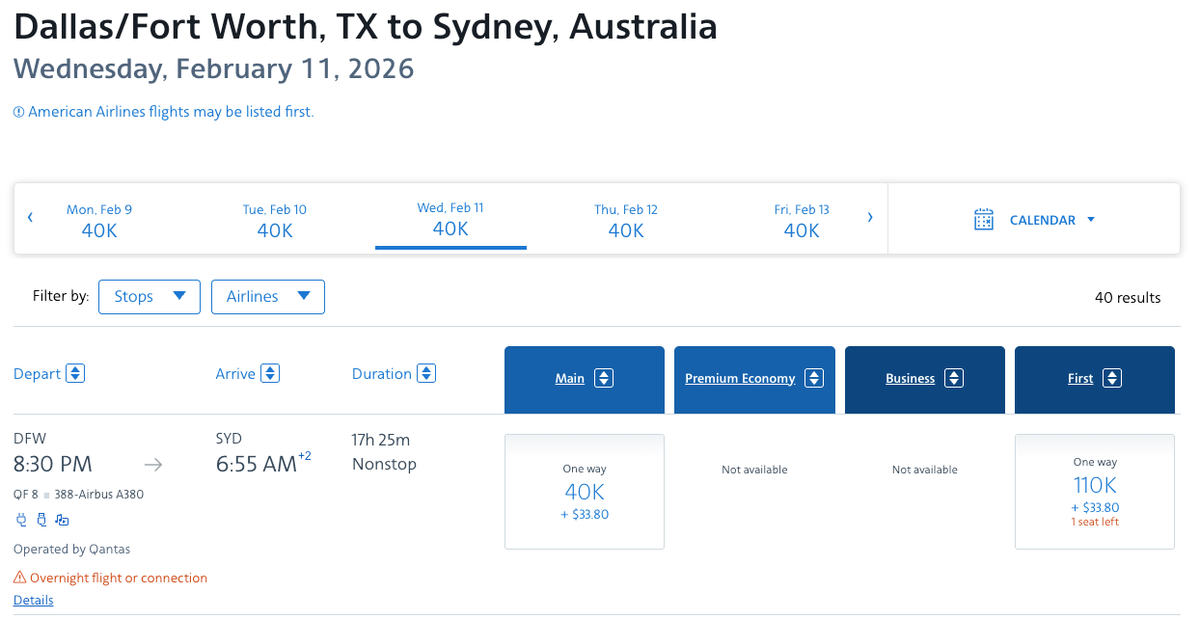Open the Airlines filter dropdown

(x=268, y=296)
